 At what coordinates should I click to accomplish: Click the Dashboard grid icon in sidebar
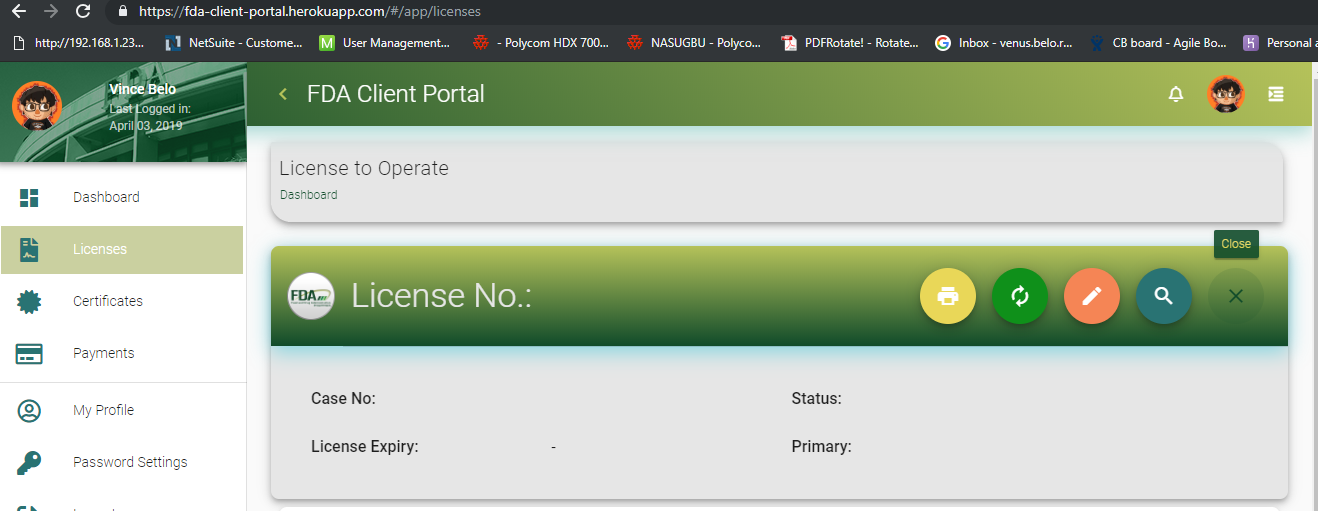point(29,197)
